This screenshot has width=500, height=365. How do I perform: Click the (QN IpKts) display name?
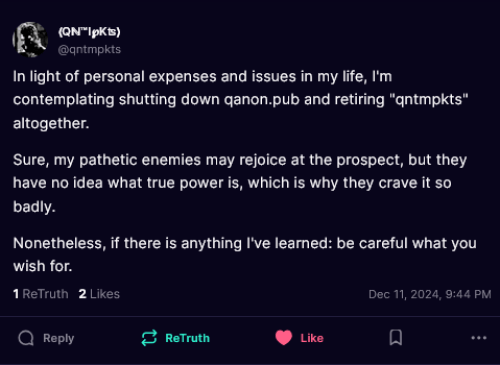coord(89,32)
